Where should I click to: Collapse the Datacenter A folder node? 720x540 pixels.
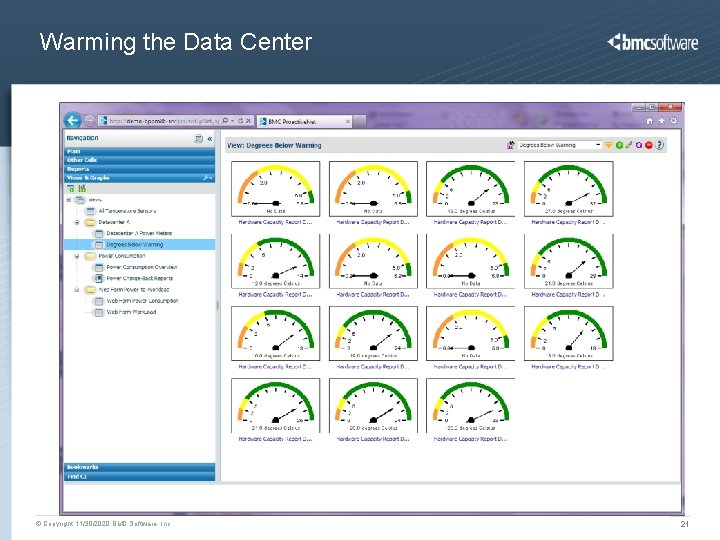click(77, 222)
